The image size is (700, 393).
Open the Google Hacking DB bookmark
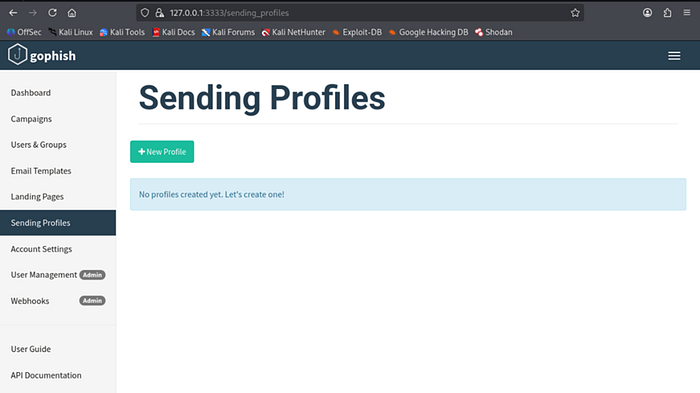pos(429,32)
